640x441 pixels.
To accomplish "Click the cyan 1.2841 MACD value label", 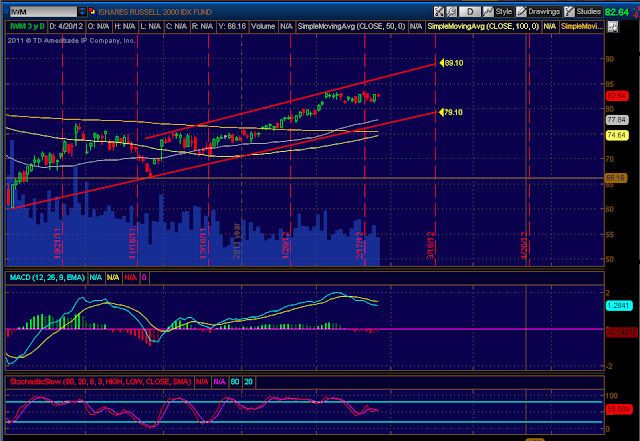I will pos(619,305).
